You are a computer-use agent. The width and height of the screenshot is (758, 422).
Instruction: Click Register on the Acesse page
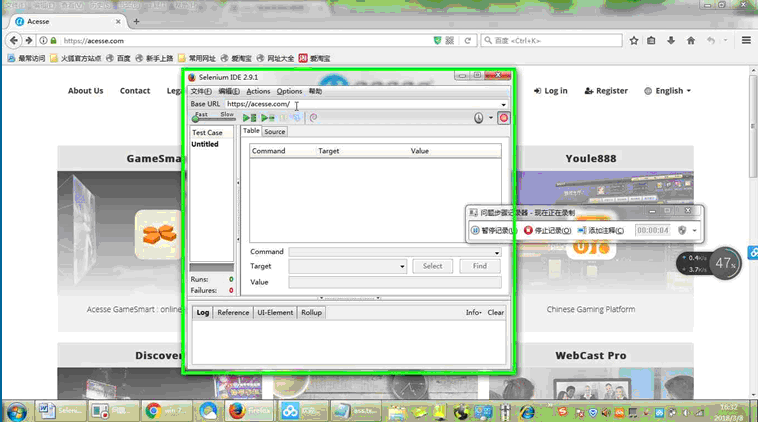(x=606, y=91)
